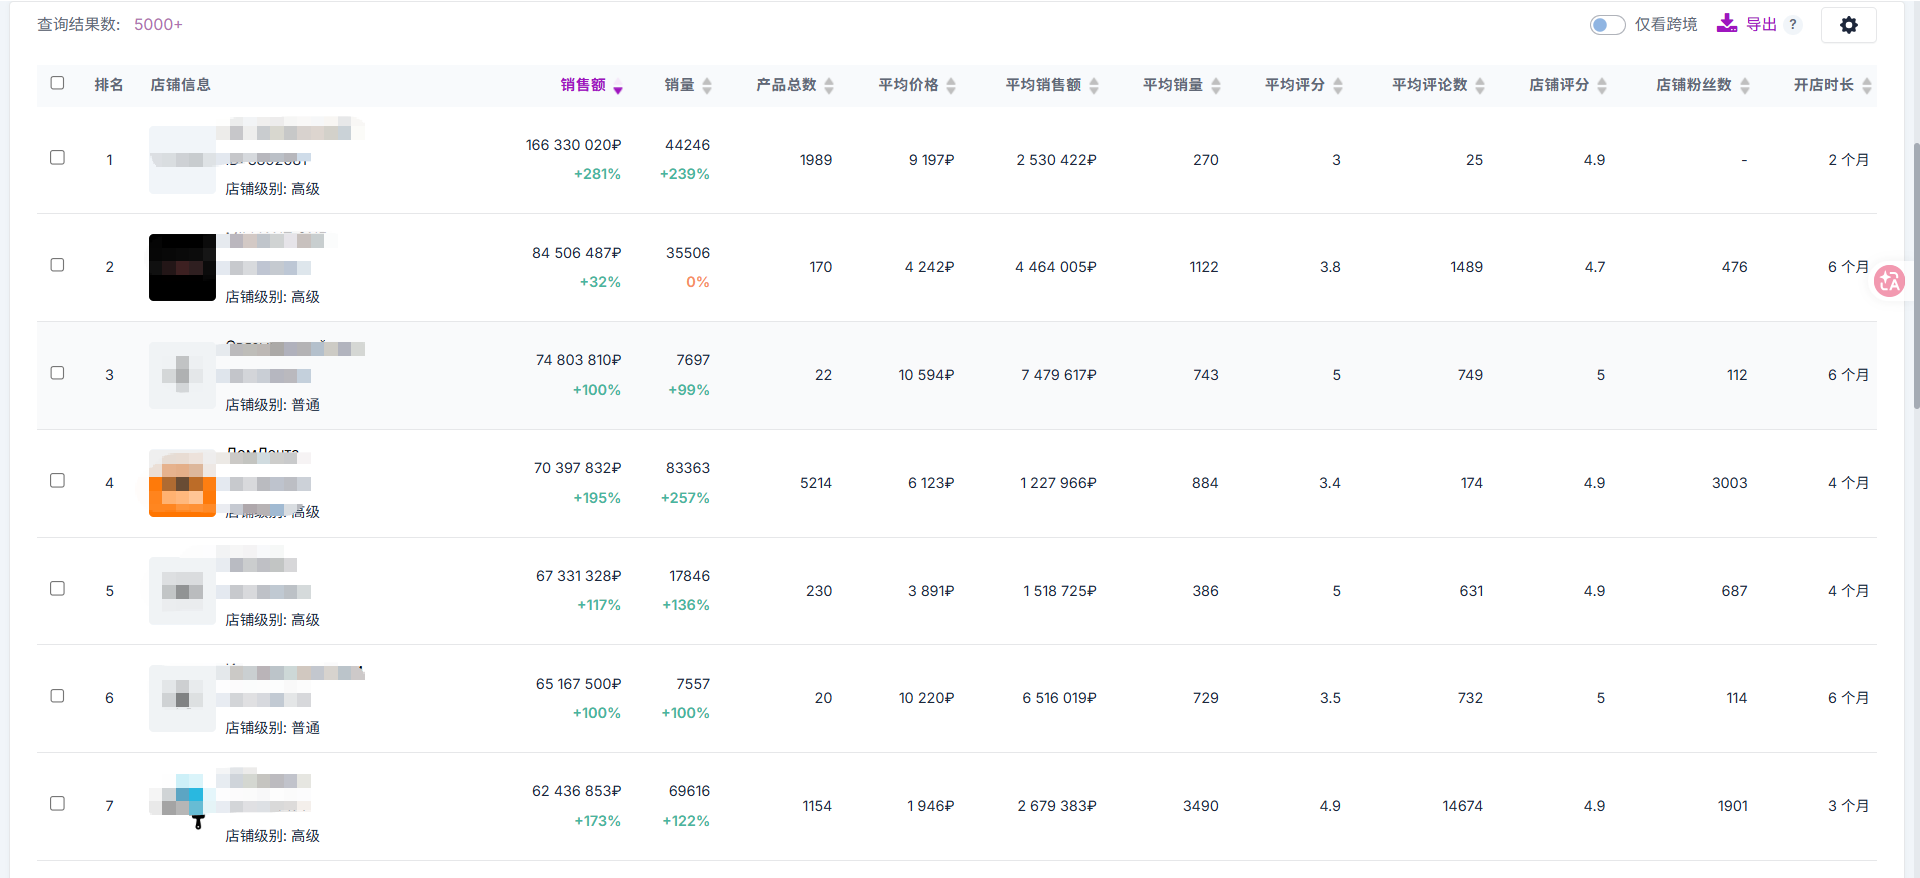Image resolution: width=1920 pixels, height=878 pixels.
Task: Click sort arrows next to 销量
Action: pos(707,86)
